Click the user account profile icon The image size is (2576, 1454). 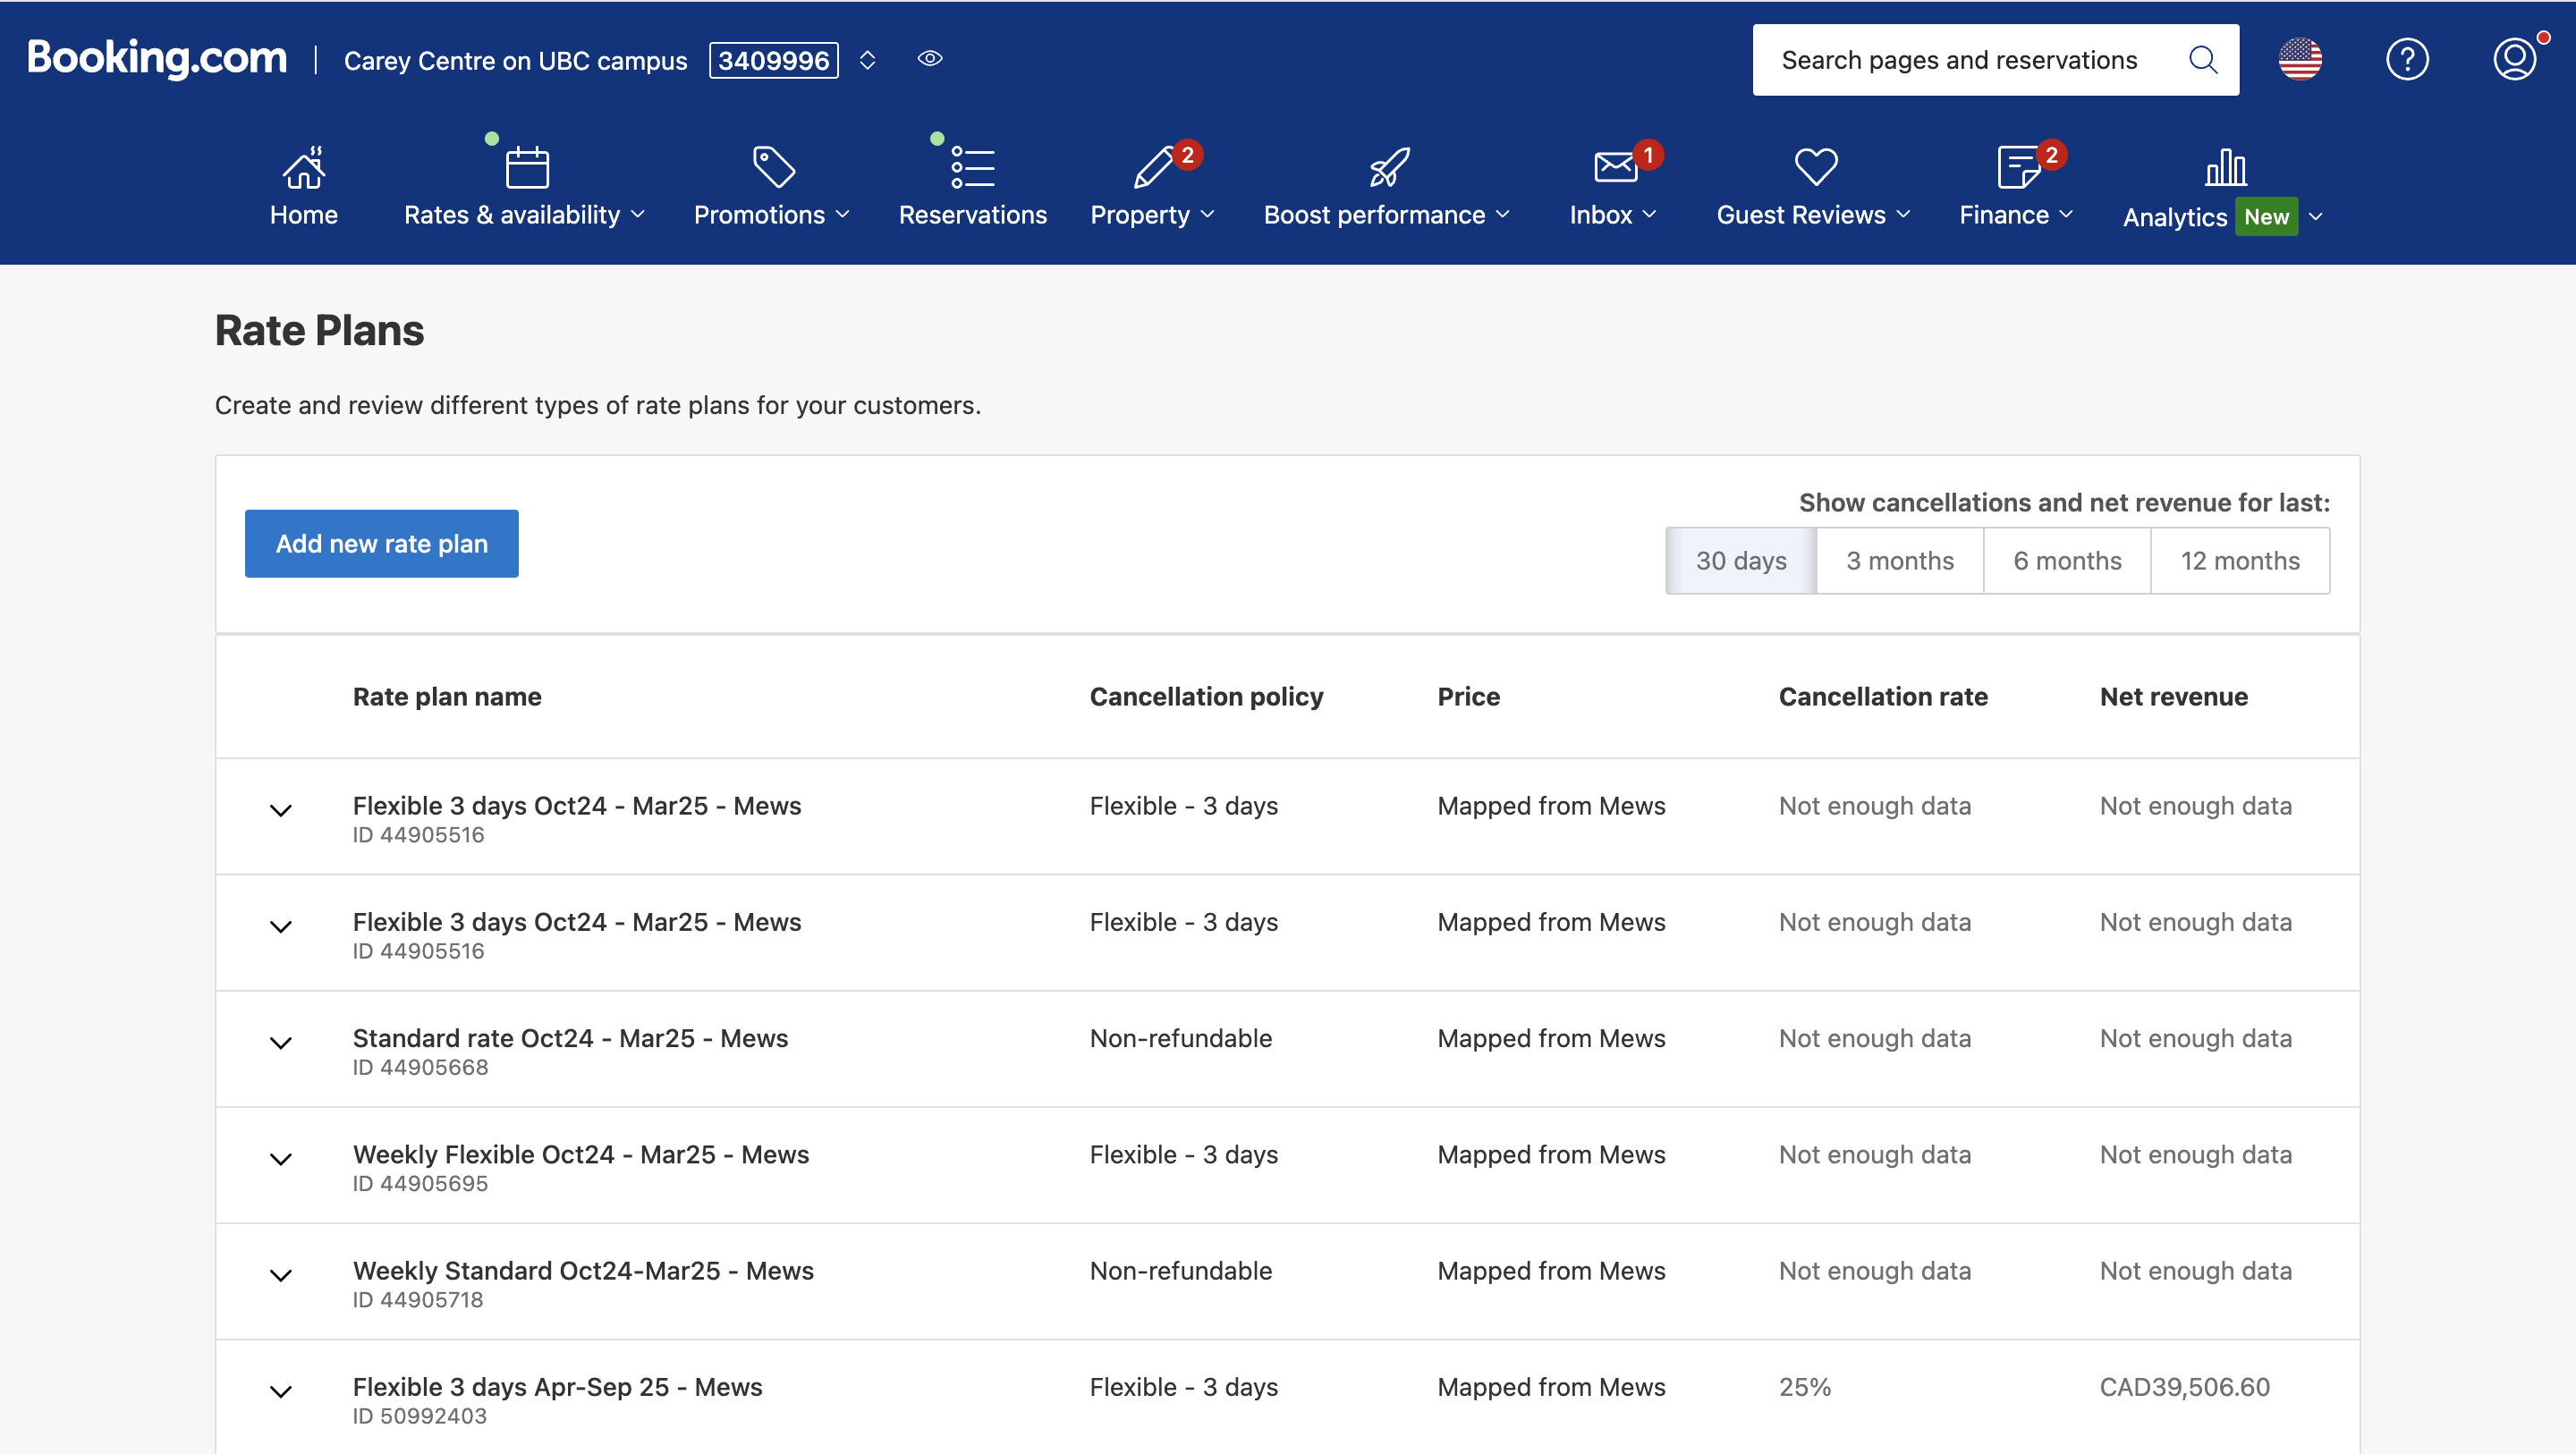tap(2514, 60)
